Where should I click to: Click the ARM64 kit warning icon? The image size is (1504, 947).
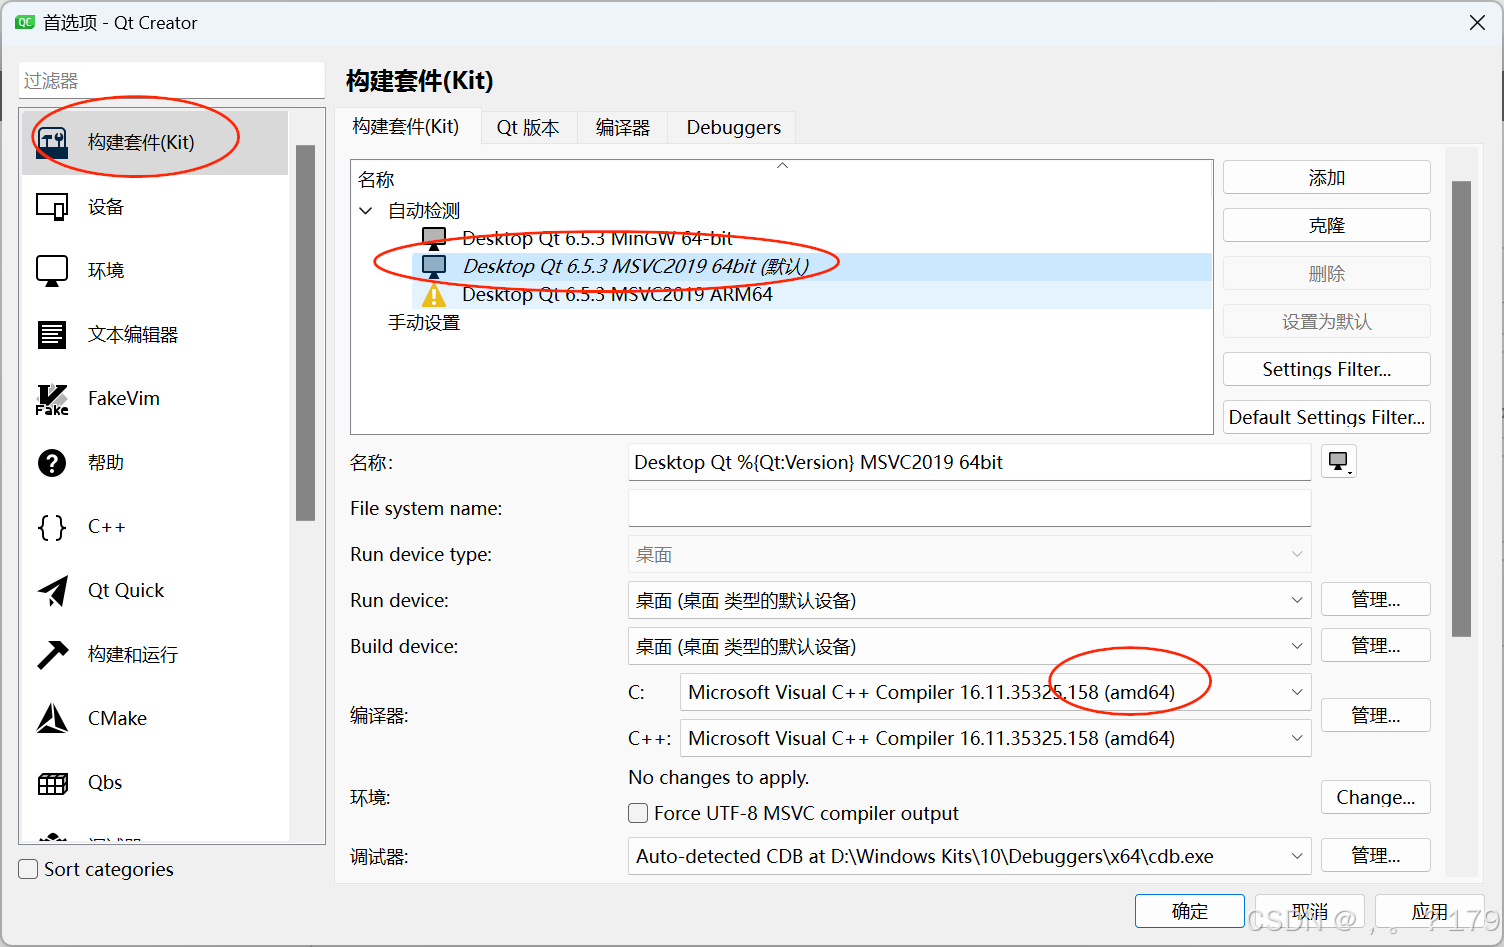[x=434, y=295]
